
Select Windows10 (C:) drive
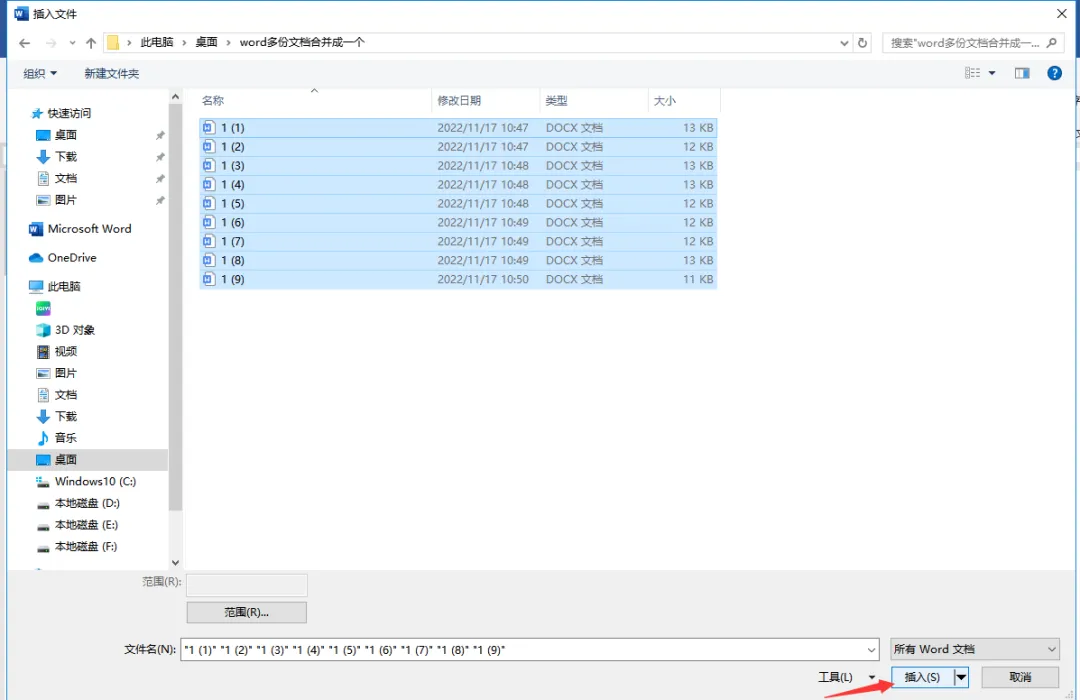[x=95, y=482]
